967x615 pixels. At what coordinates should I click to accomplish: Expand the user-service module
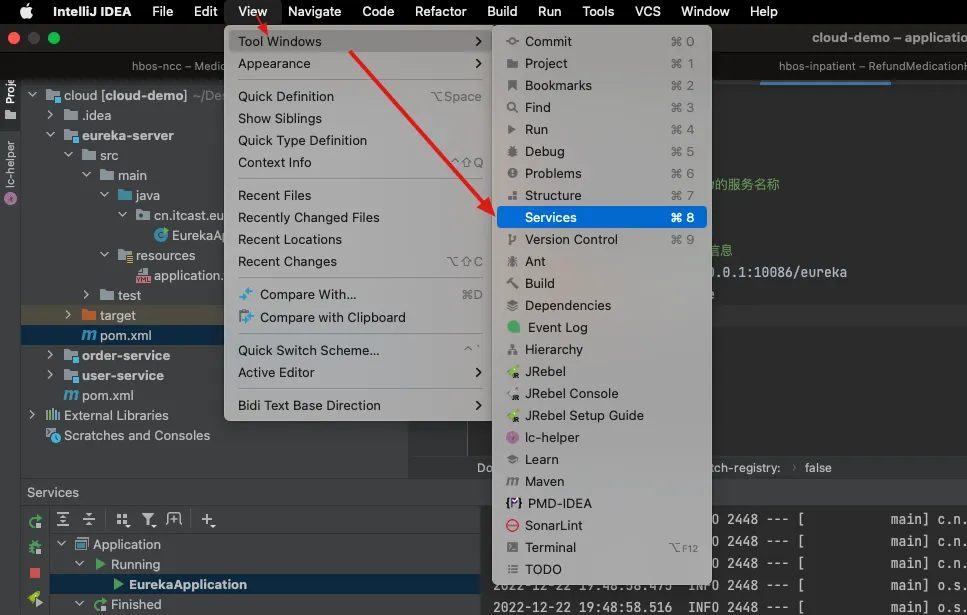click(51, 375)
